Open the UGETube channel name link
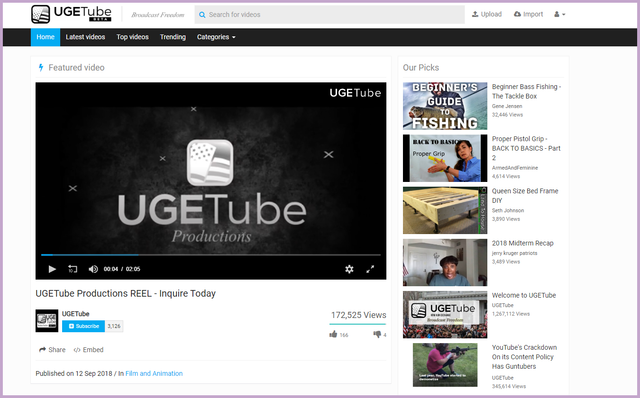Screen dimensions: 640x398 point(76,314)
